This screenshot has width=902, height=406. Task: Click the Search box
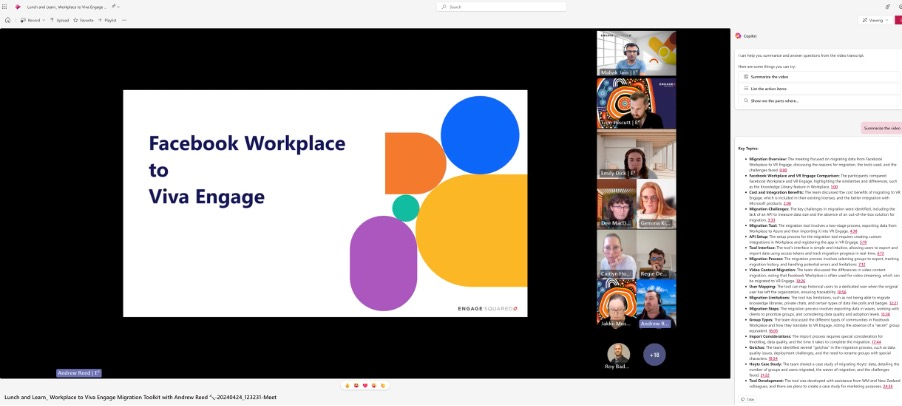[500, 6]
